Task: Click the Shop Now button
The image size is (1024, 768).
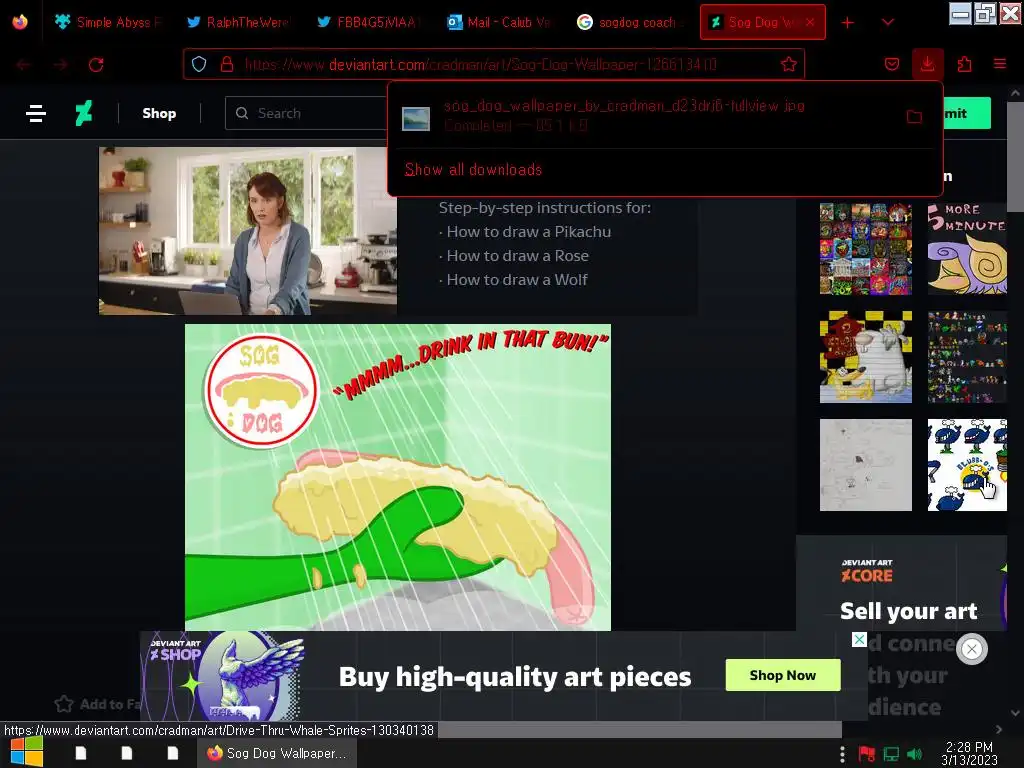Action: point(782,675)
